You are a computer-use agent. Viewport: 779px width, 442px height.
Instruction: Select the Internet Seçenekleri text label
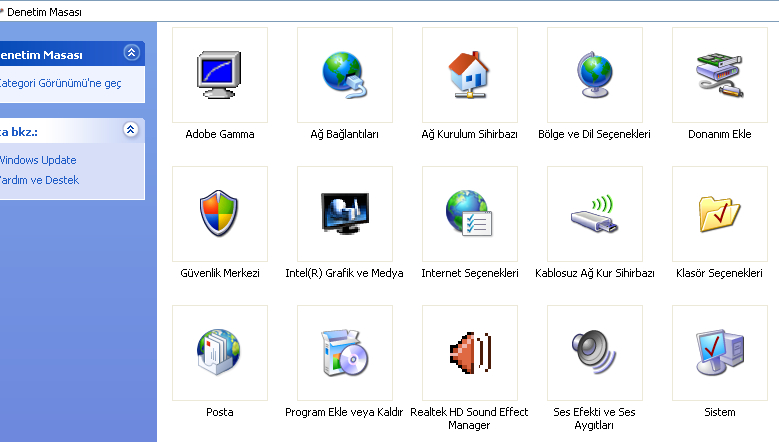click(x=470, y=273)
